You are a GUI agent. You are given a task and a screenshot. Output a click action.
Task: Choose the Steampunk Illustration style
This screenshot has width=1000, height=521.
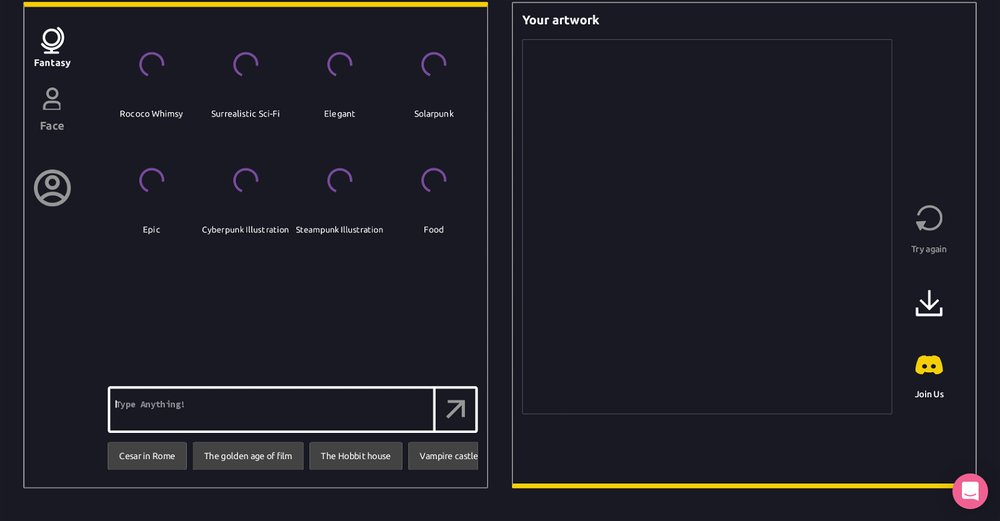(340, 182)
